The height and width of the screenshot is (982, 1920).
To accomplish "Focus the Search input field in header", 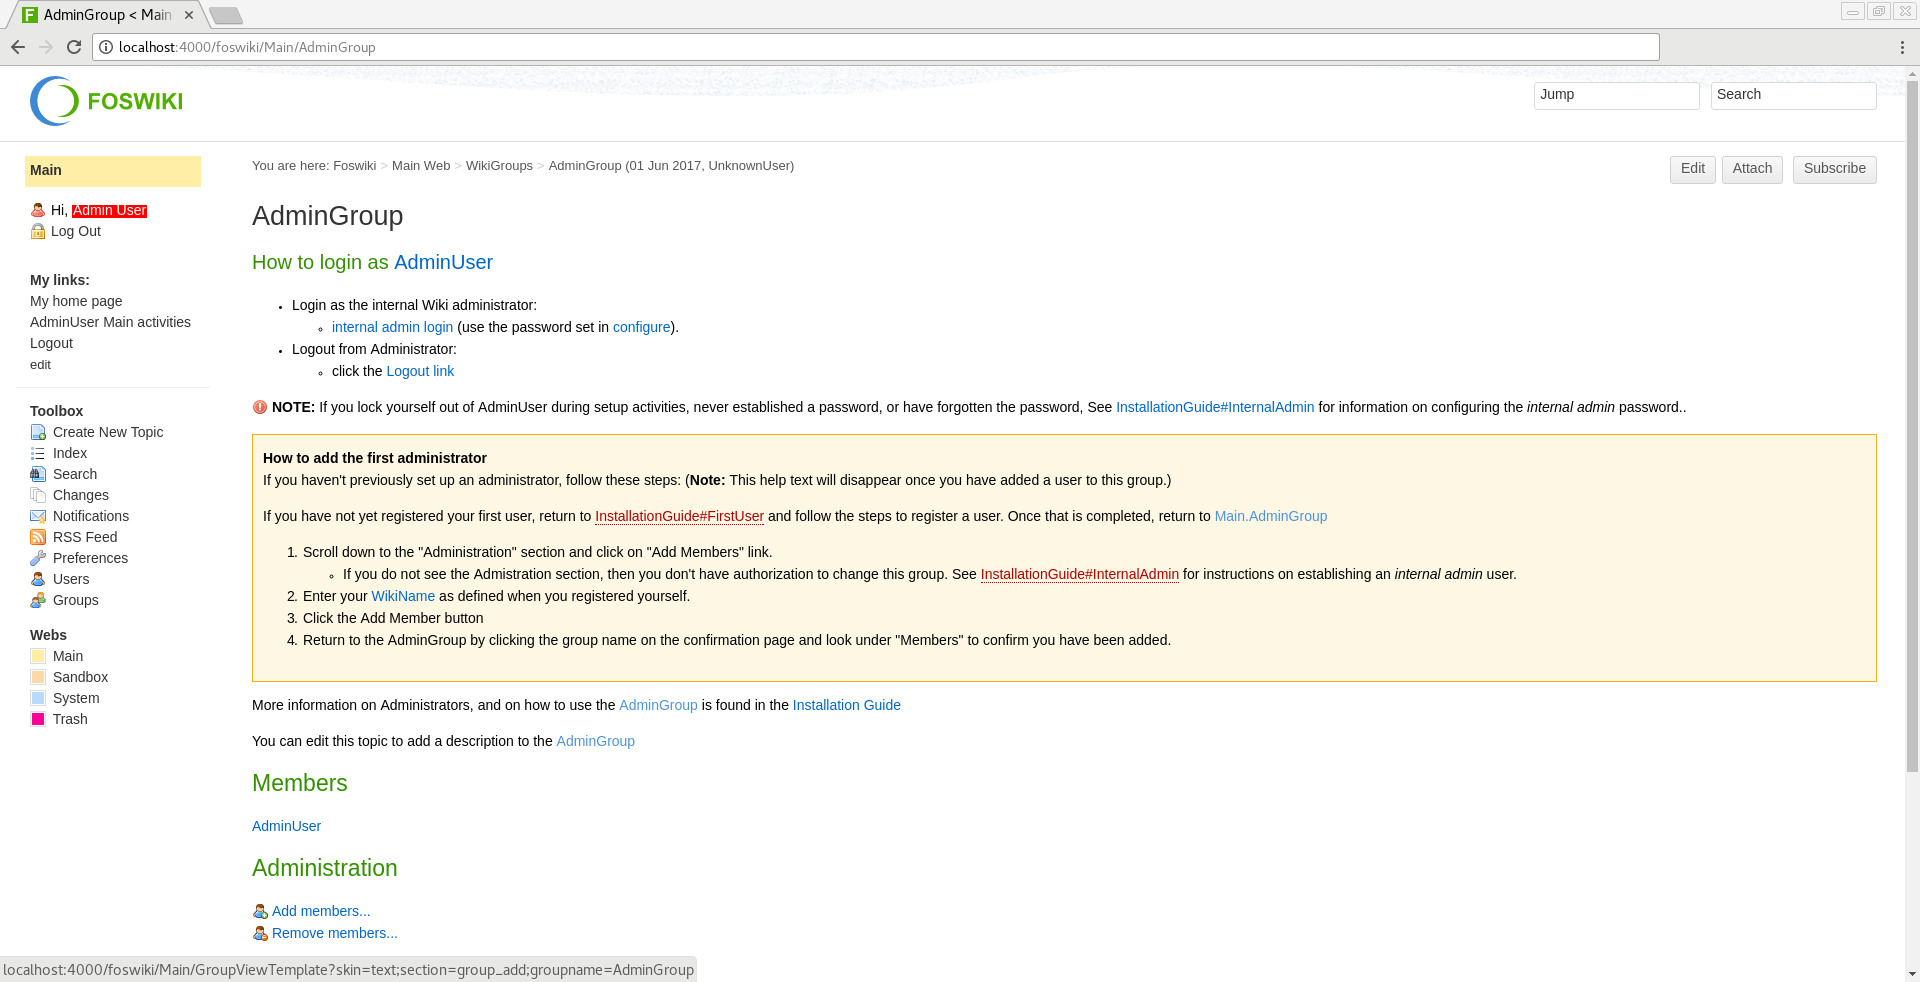I will [1793, 95].
